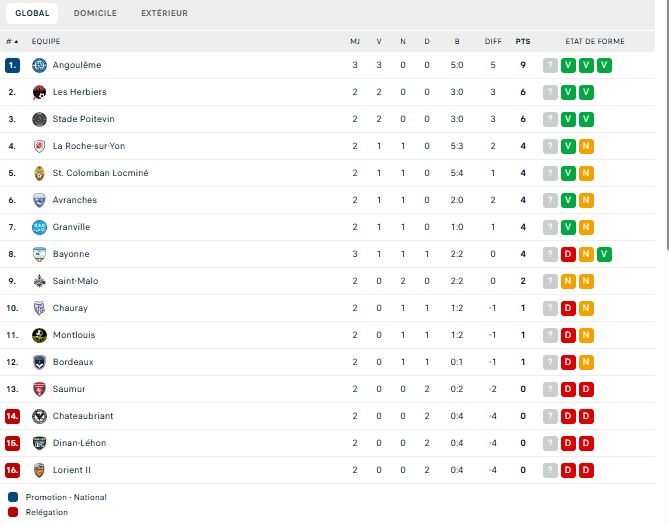
Task: Click the Les Herbiers team logo
Action: pos(39,92)
